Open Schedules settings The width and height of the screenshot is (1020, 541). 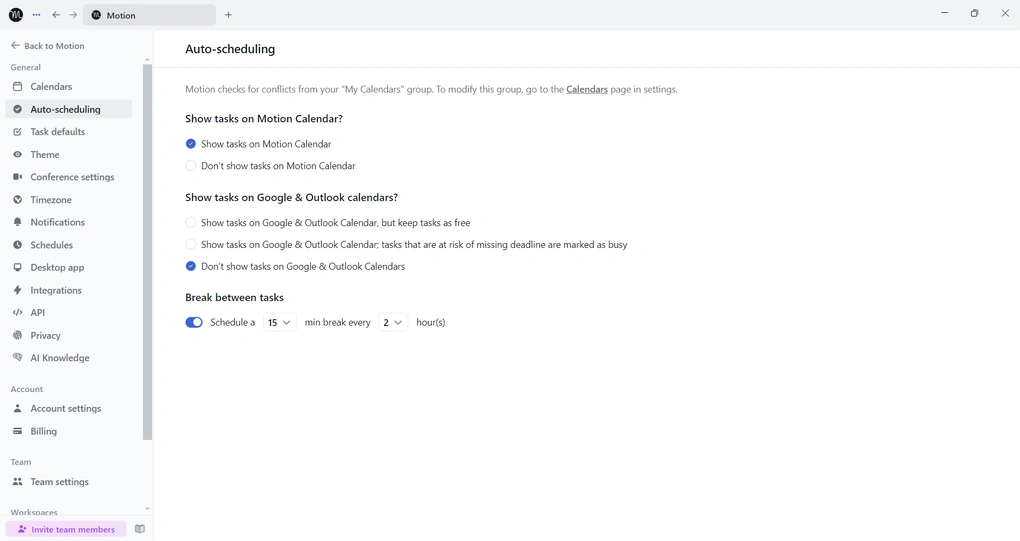pos(68,244)
